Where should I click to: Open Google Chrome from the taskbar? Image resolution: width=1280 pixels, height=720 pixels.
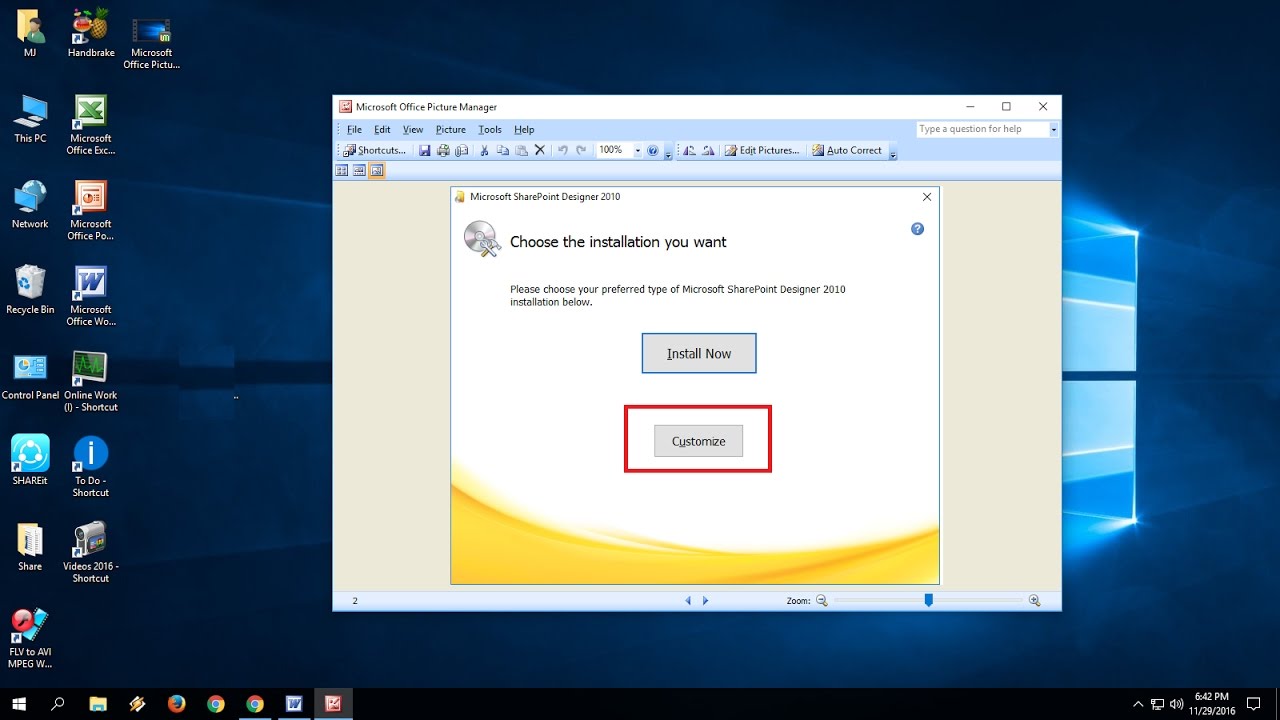(x=216, y=704)
